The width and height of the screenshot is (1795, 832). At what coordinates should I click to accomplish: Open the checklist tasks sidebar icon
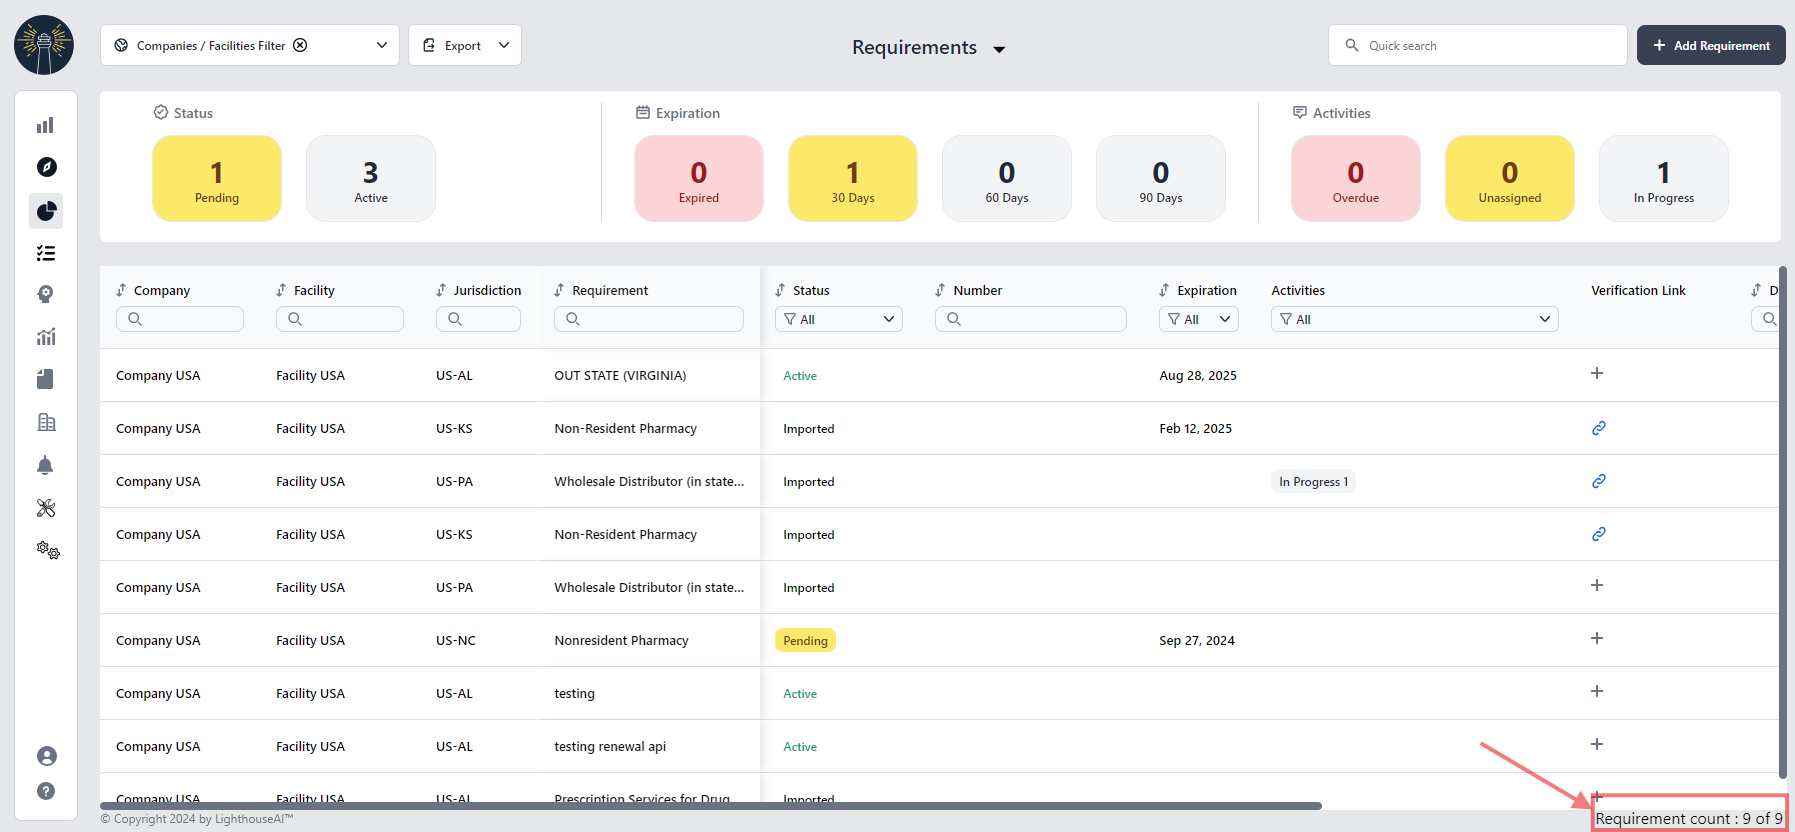(x=46, y=253)
